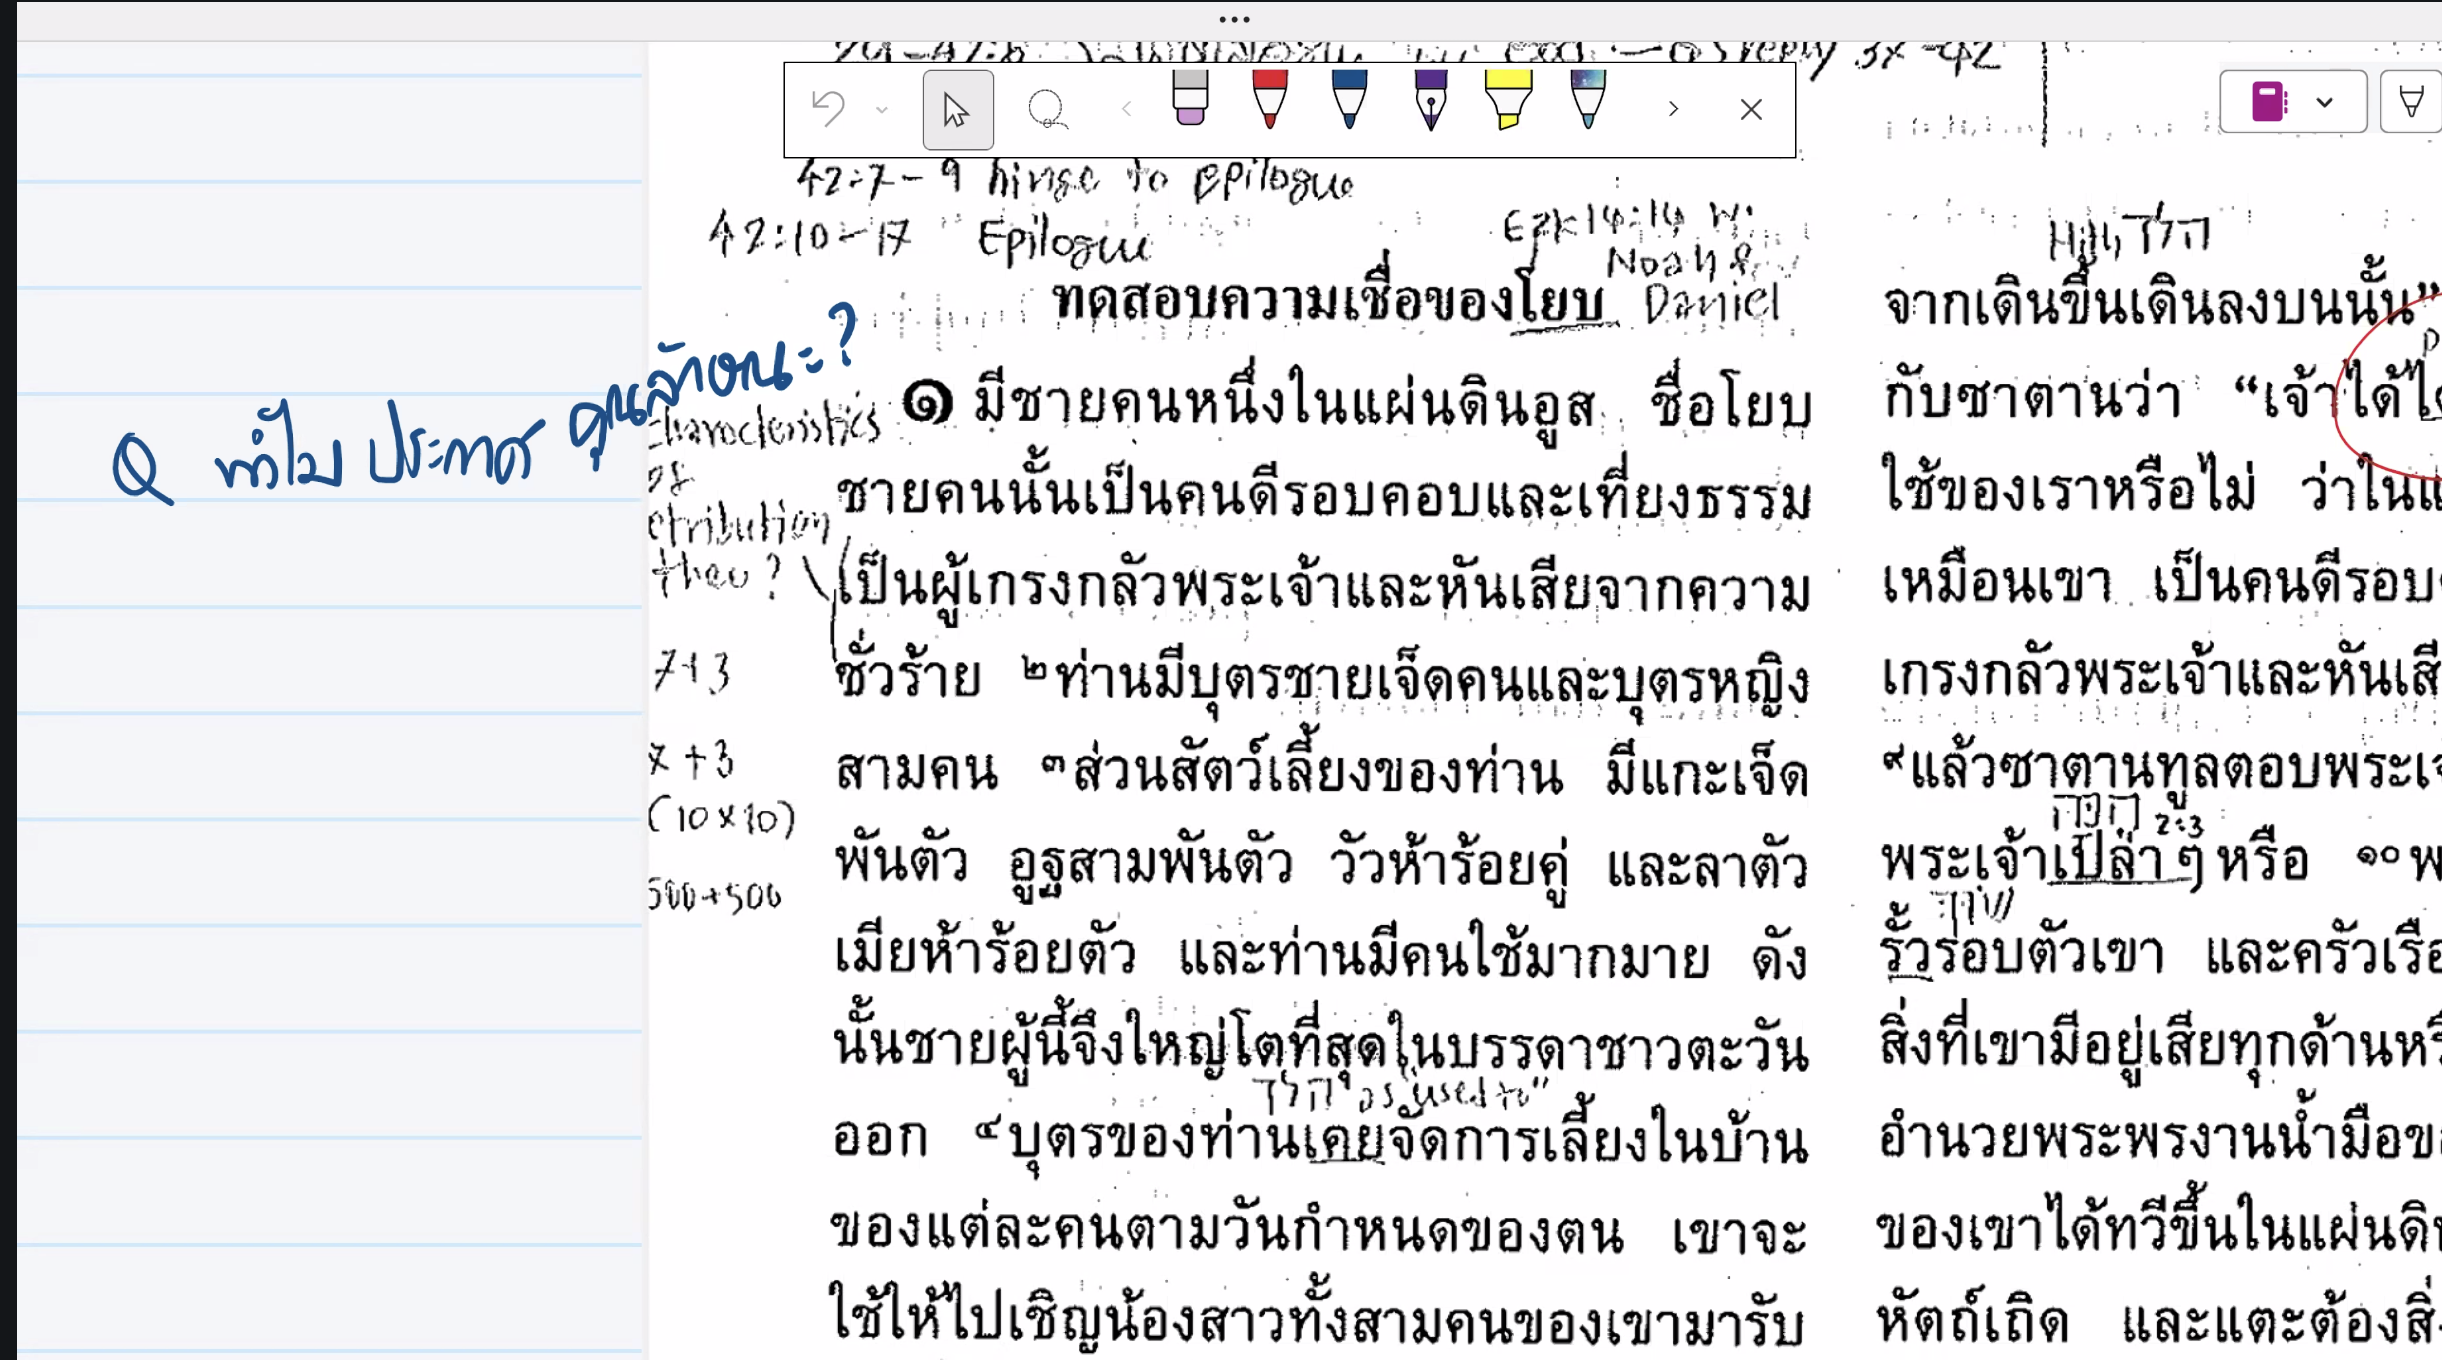Show previous pens with left chevron
The image size is (2442, 1360).
pyautogui.click(x=1127, y=109)
